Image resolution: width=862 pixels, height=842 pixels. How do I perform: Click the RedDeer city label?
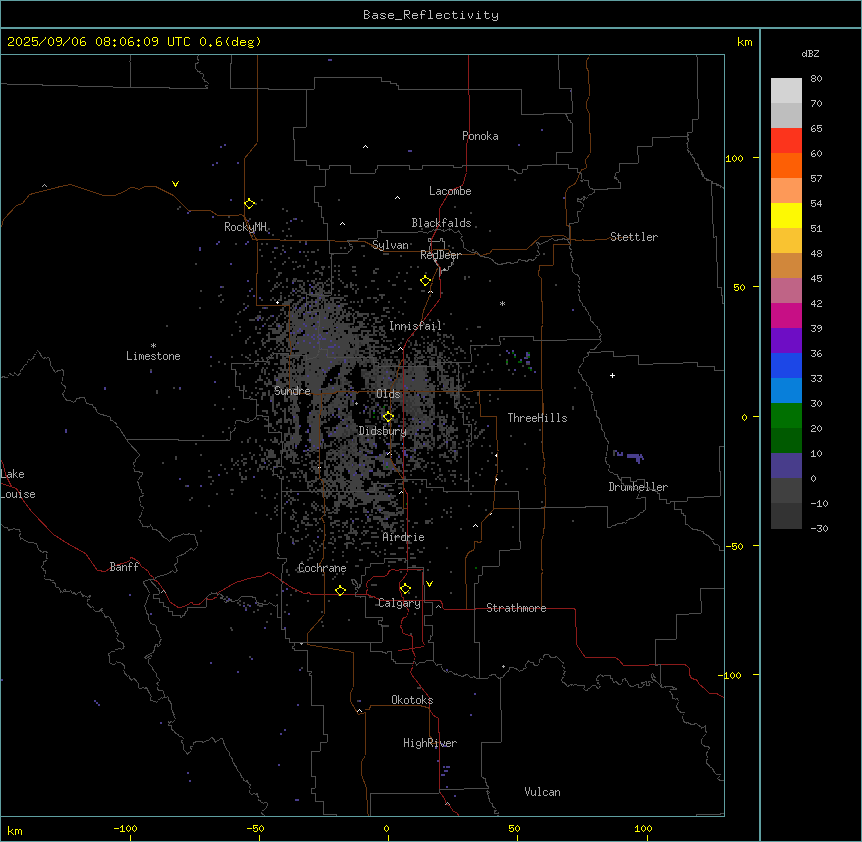(441, 255)
